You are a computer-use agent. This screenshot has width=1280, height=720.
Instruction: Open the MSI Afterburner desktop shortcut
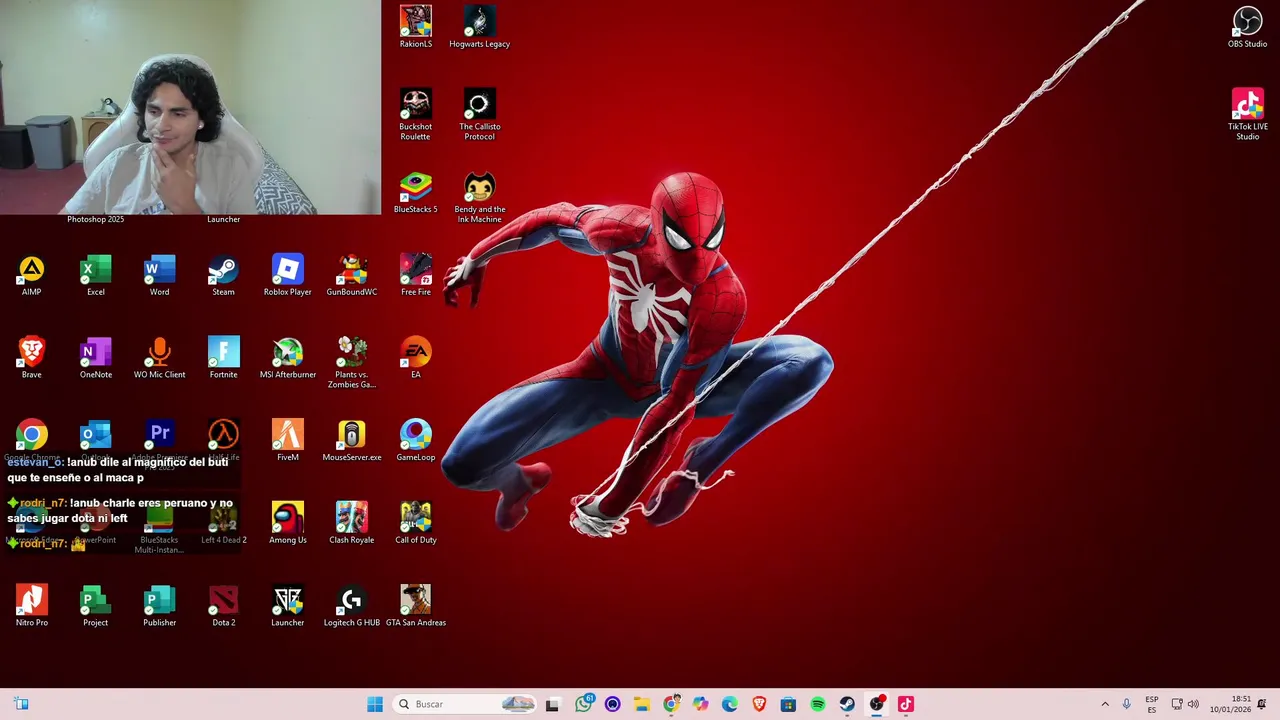click(x=287, y=358)
